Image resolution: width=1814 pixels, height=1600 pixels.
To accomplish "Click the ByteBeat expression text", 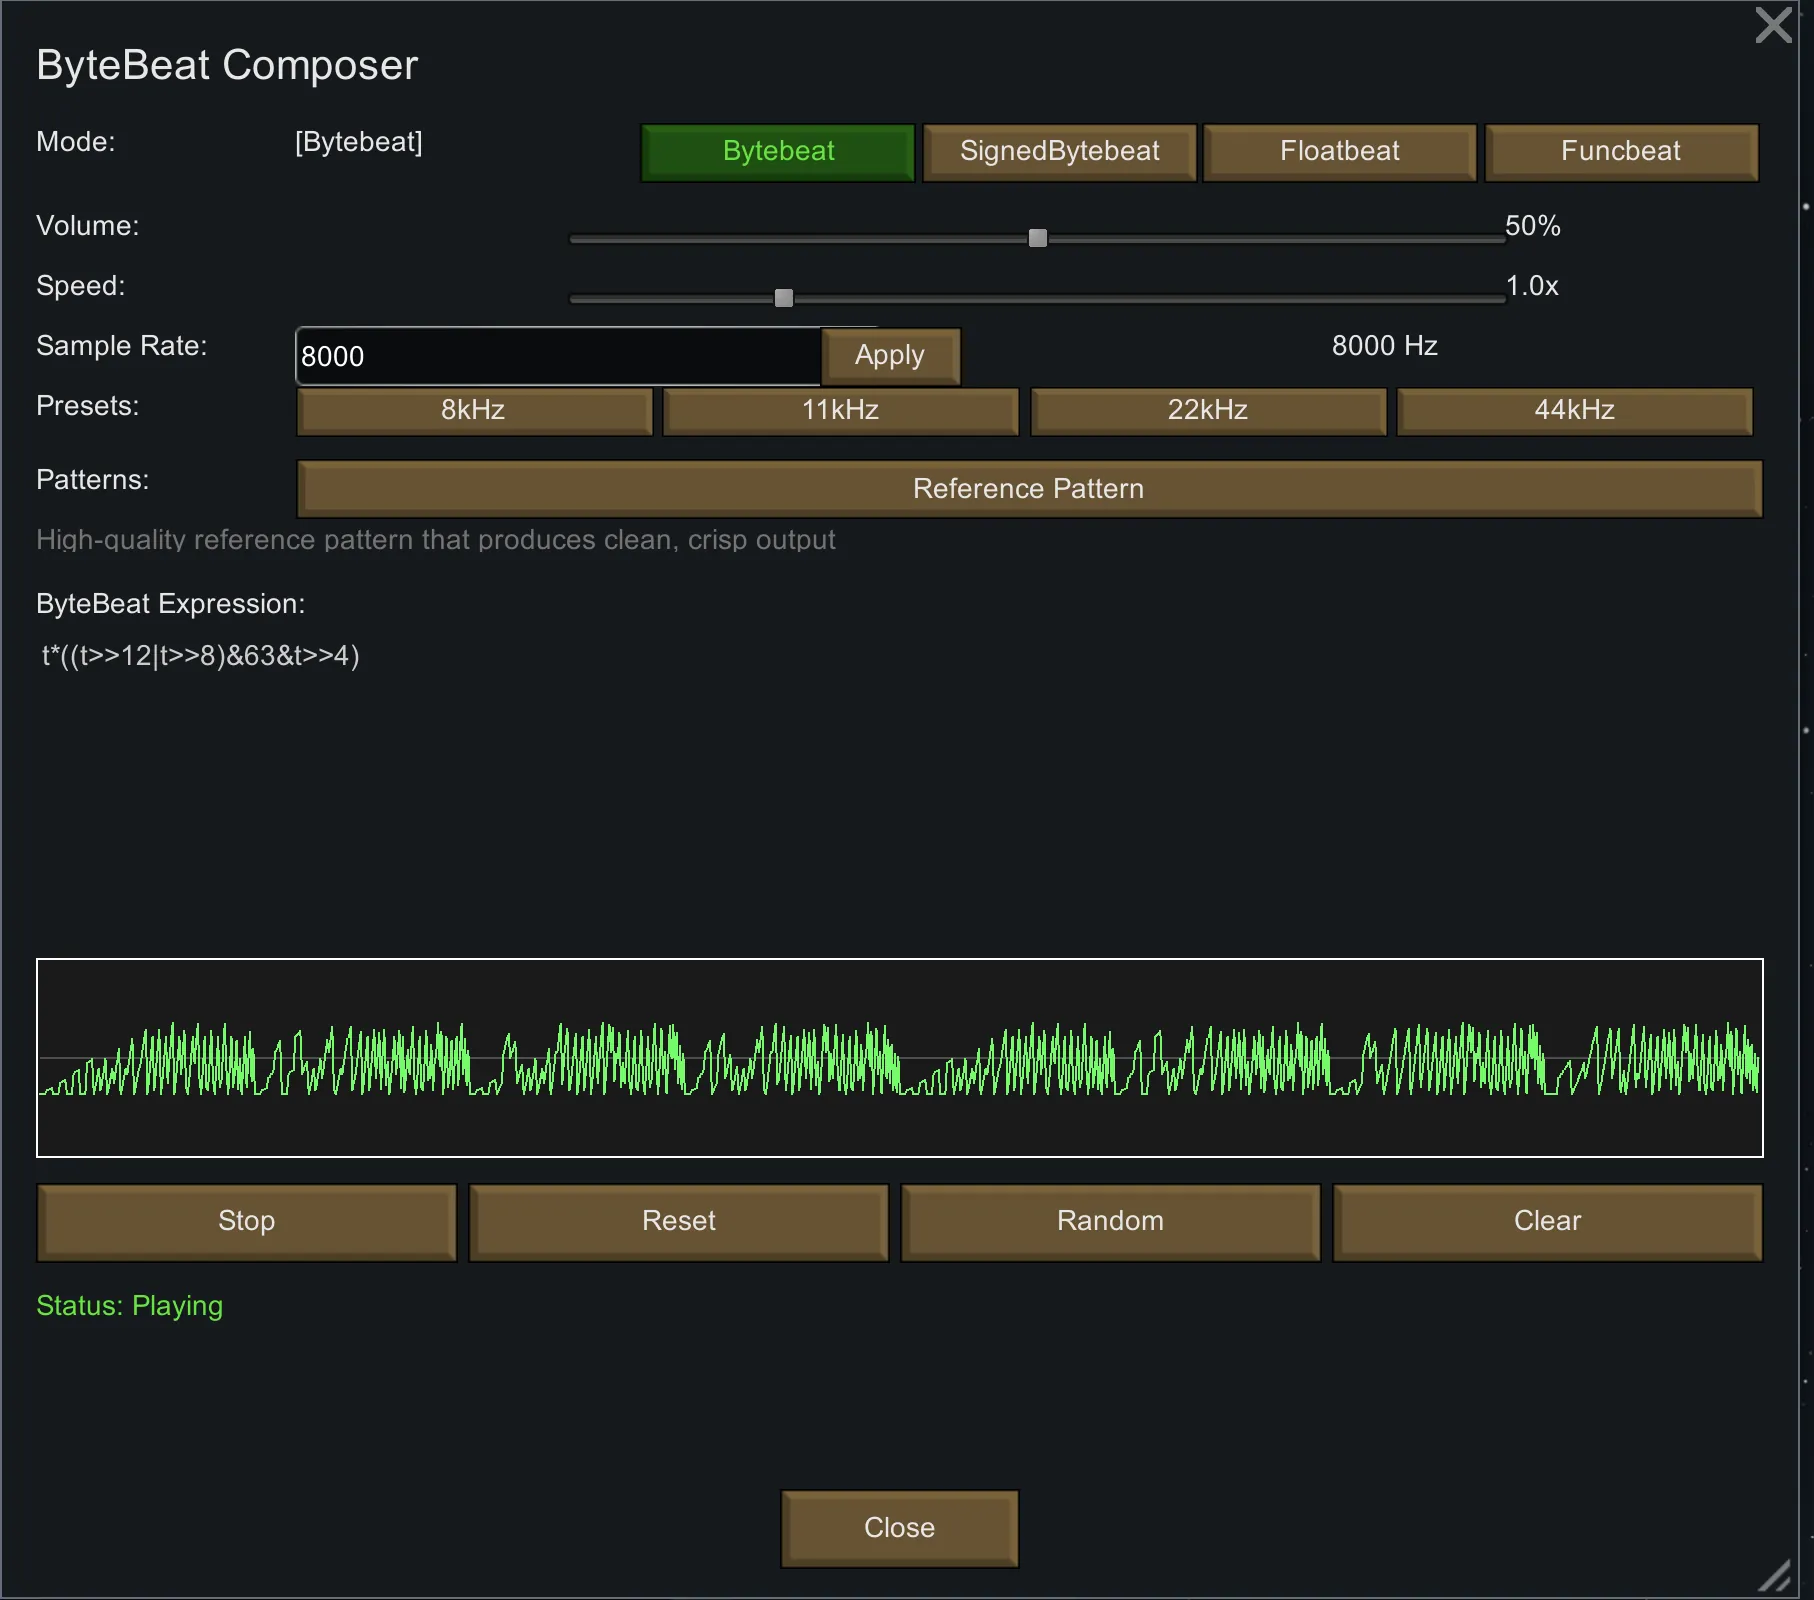I will tap(200, 656).
